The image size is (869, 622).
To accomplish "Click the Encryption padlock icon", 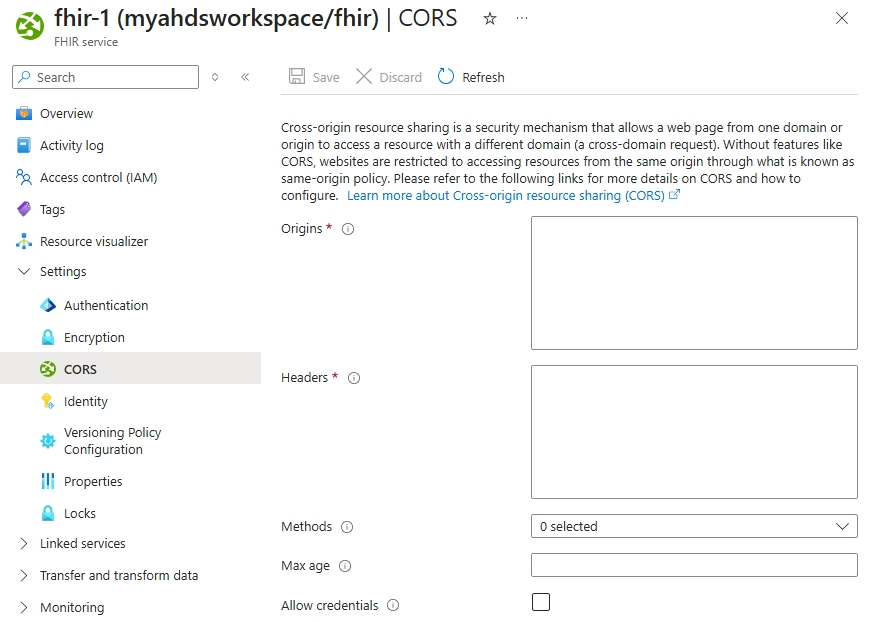I will (48, 337).
